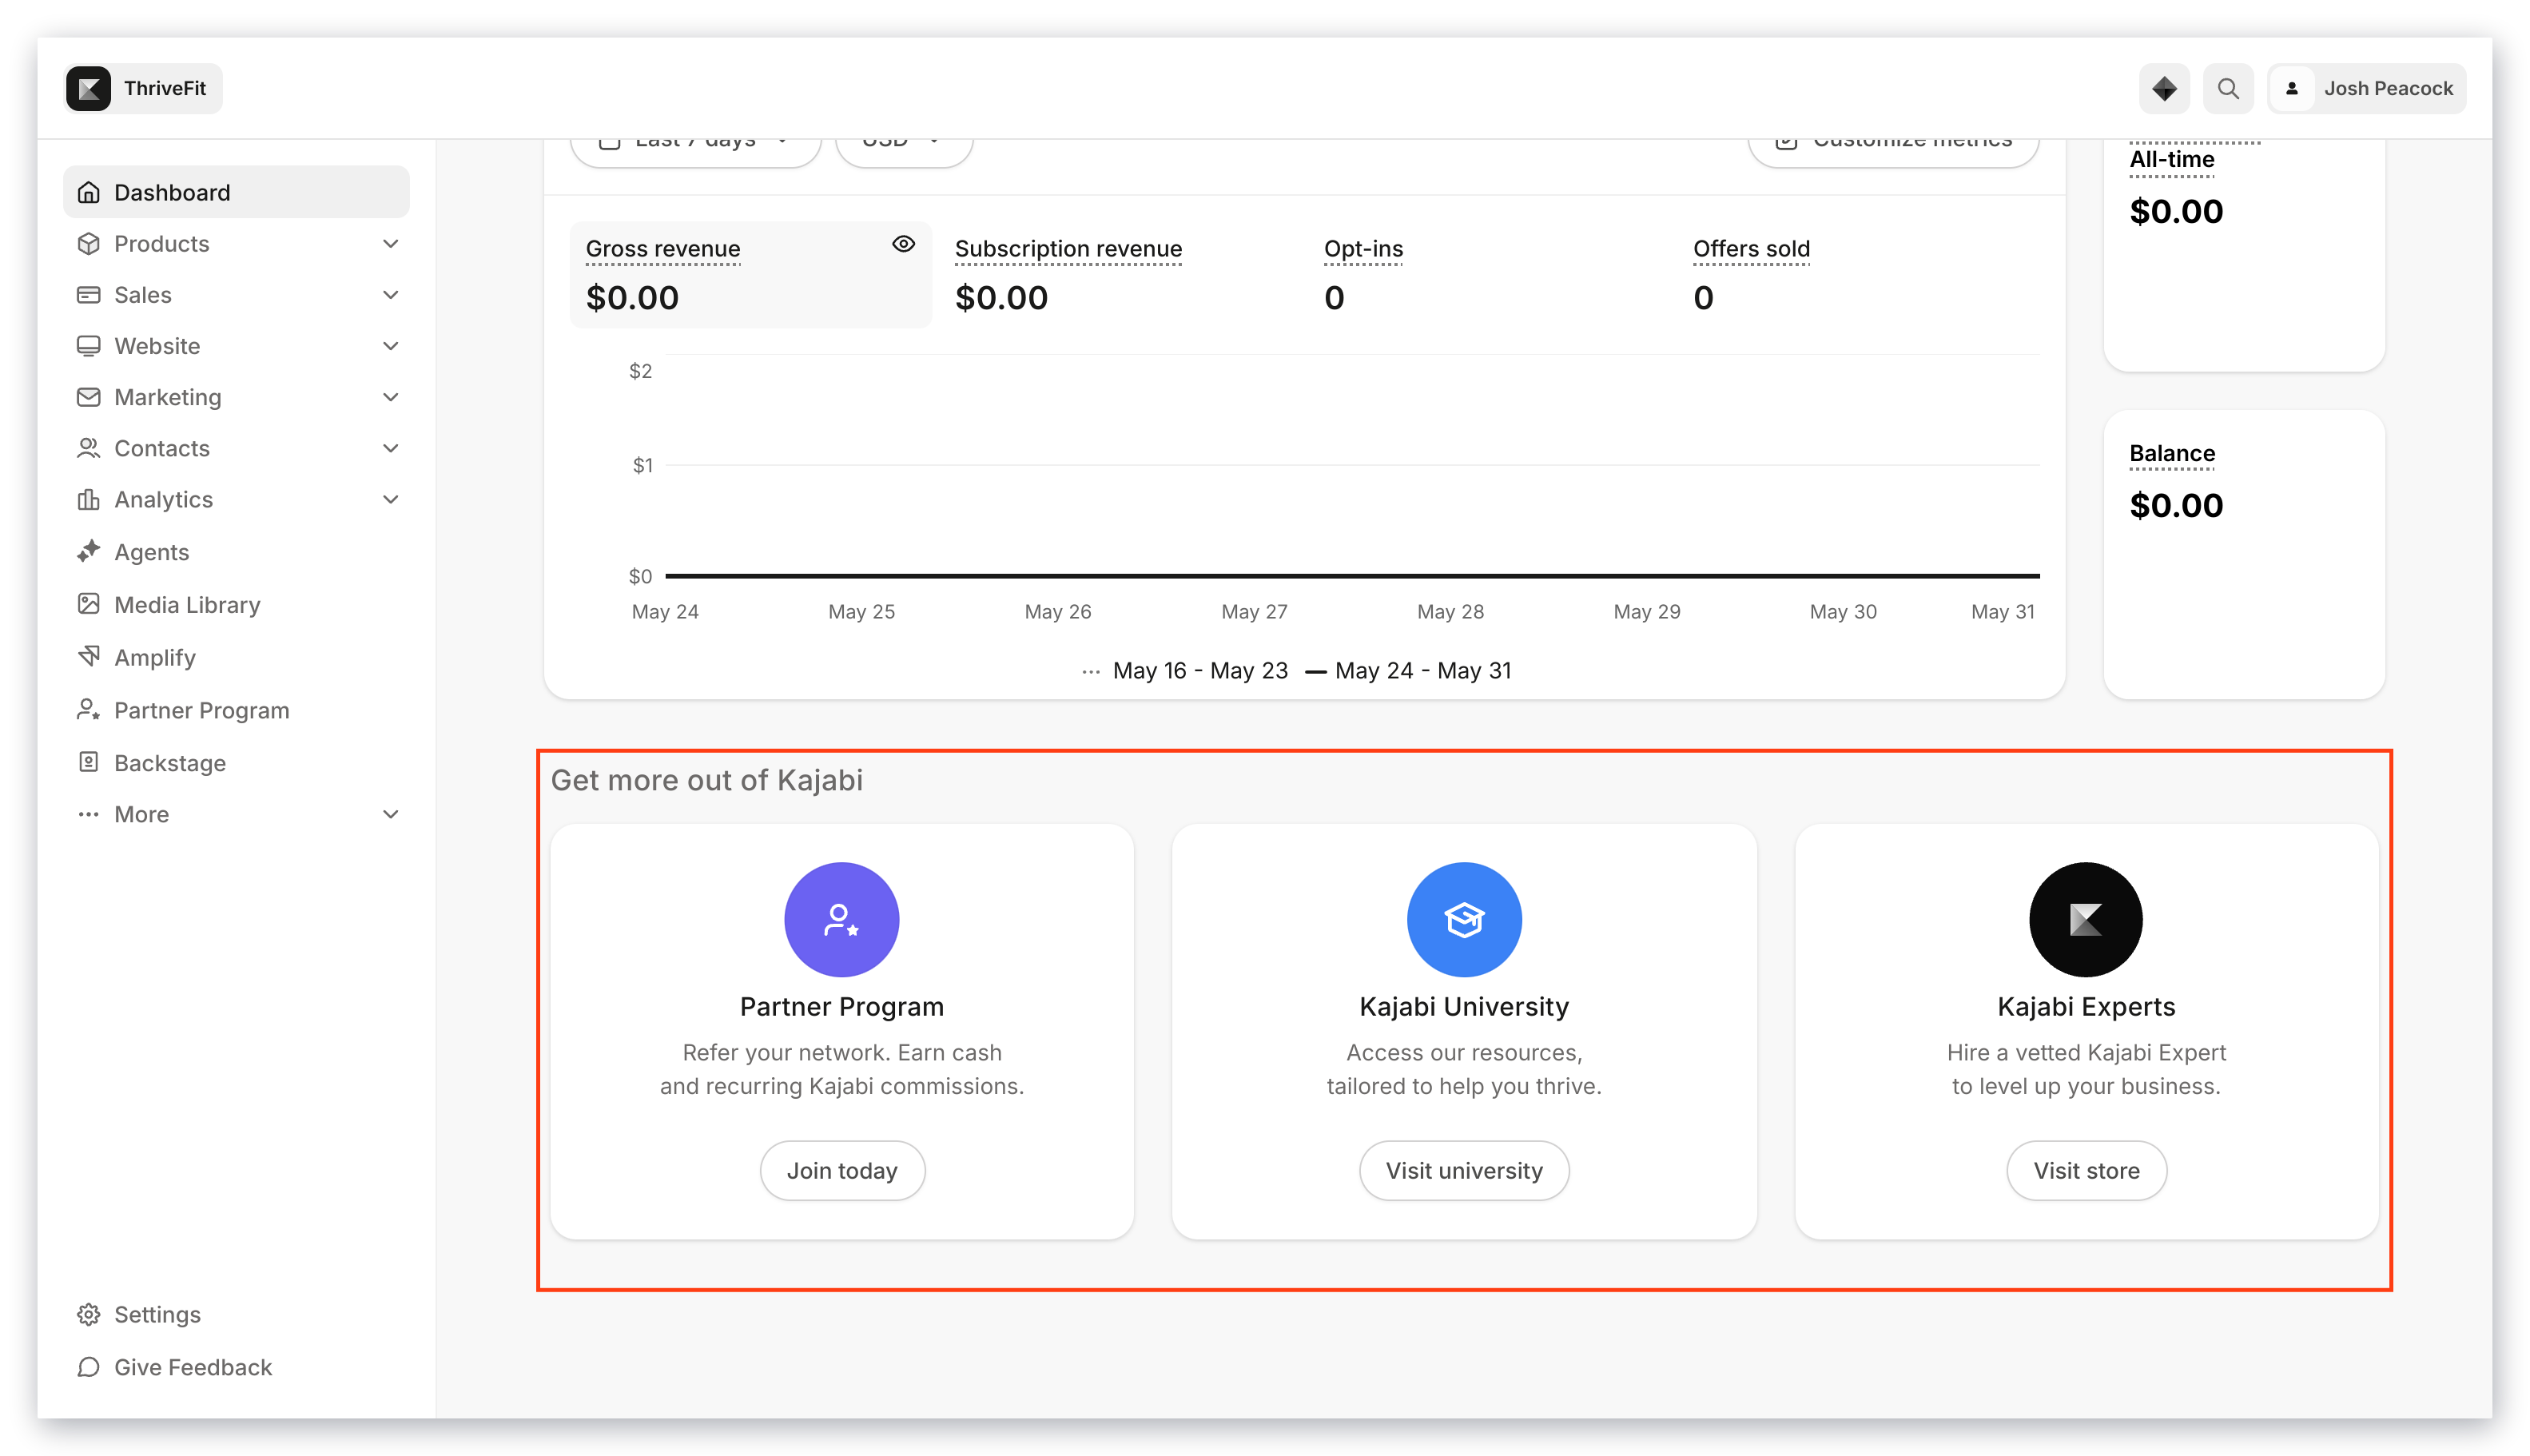Open Agents via its sparkle icon
This screenshot has height=1456, width=2530.
click(89, 551)
